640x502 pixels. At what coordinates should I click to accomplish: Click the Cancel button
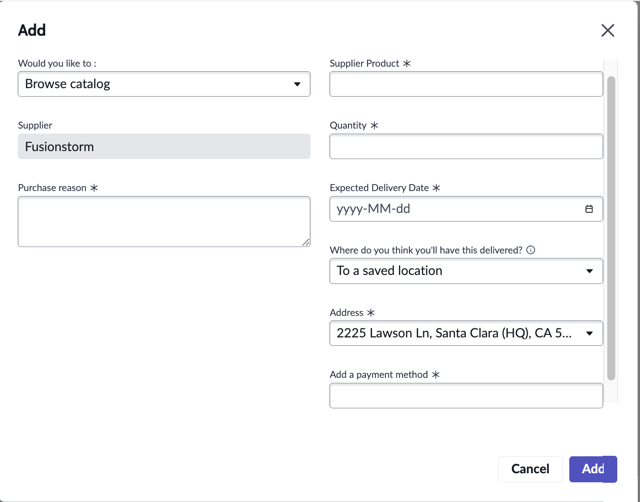point(530,469)
